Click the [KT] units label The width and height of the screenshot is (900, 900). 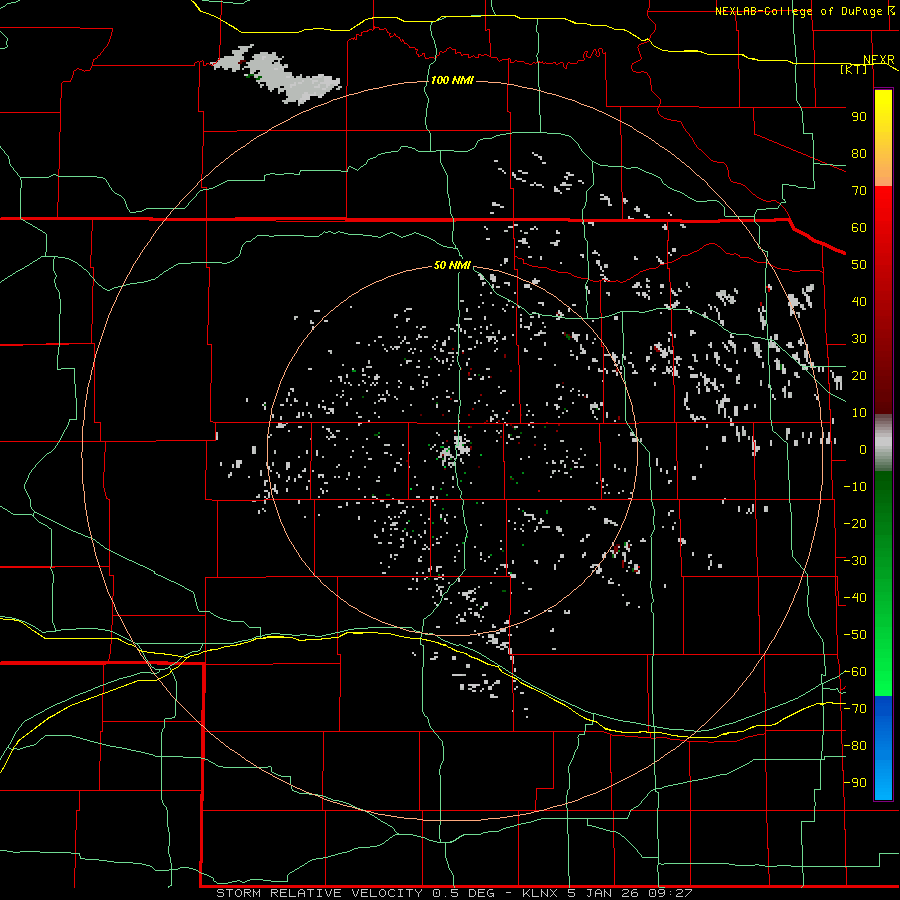853,69
